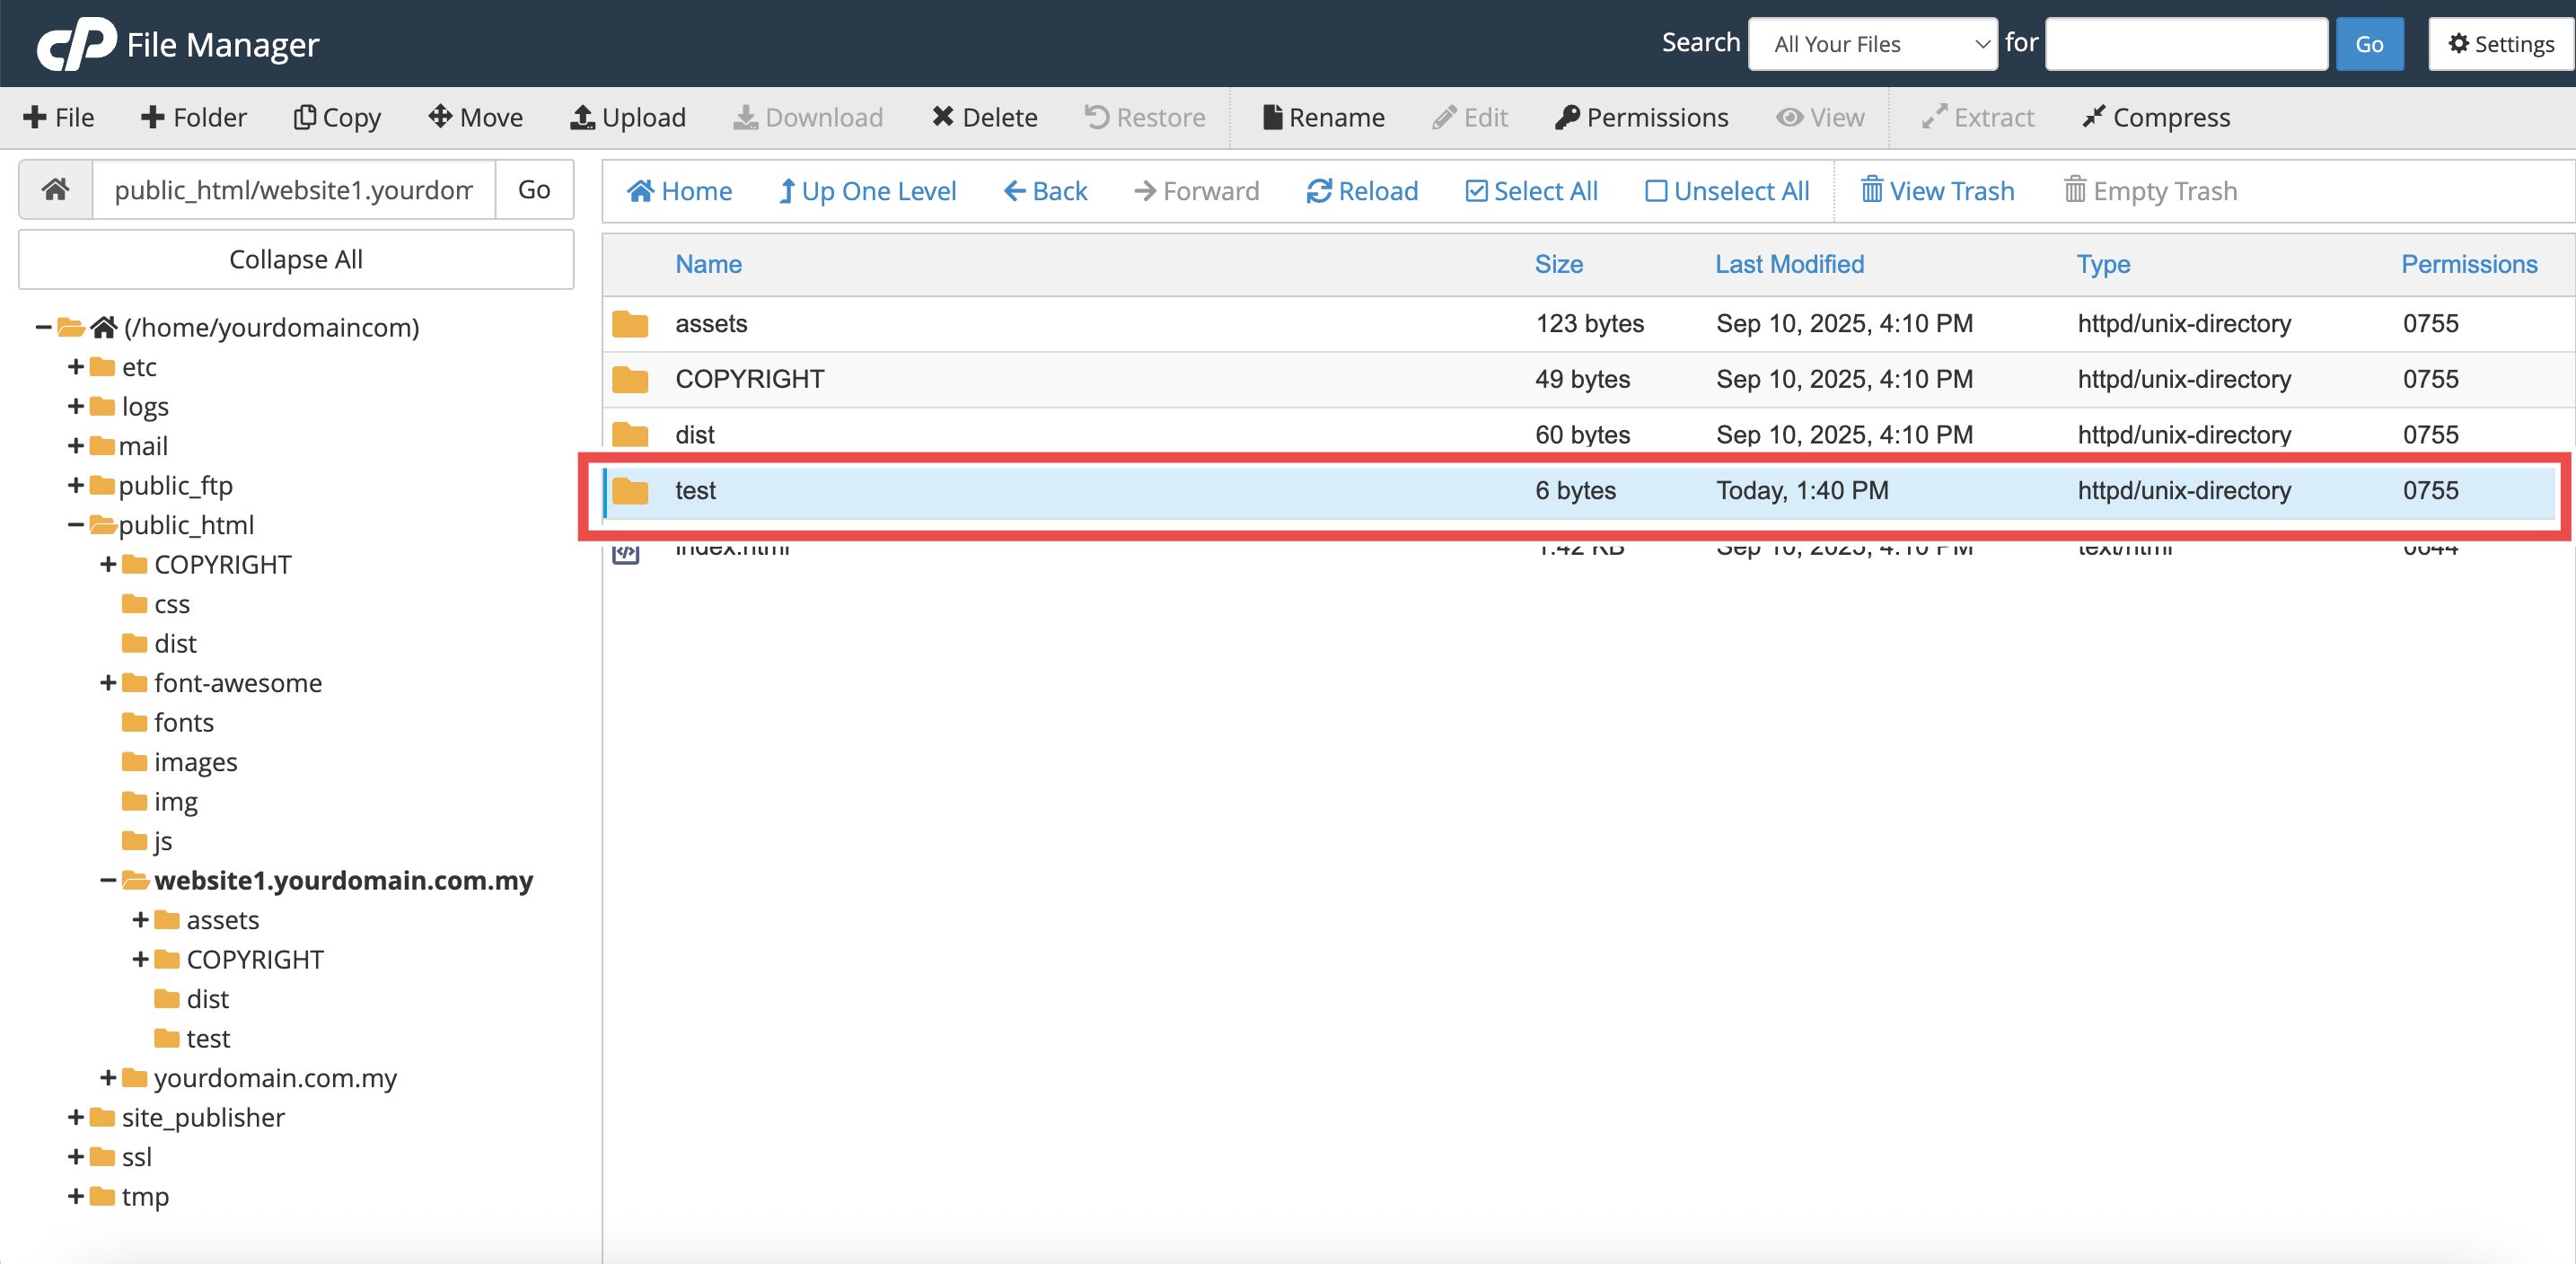Open the img folder in the tree
Image resolution: width=2576 pixels, height=1264 pixels.
pyautogui.click(x=175, y=801)
